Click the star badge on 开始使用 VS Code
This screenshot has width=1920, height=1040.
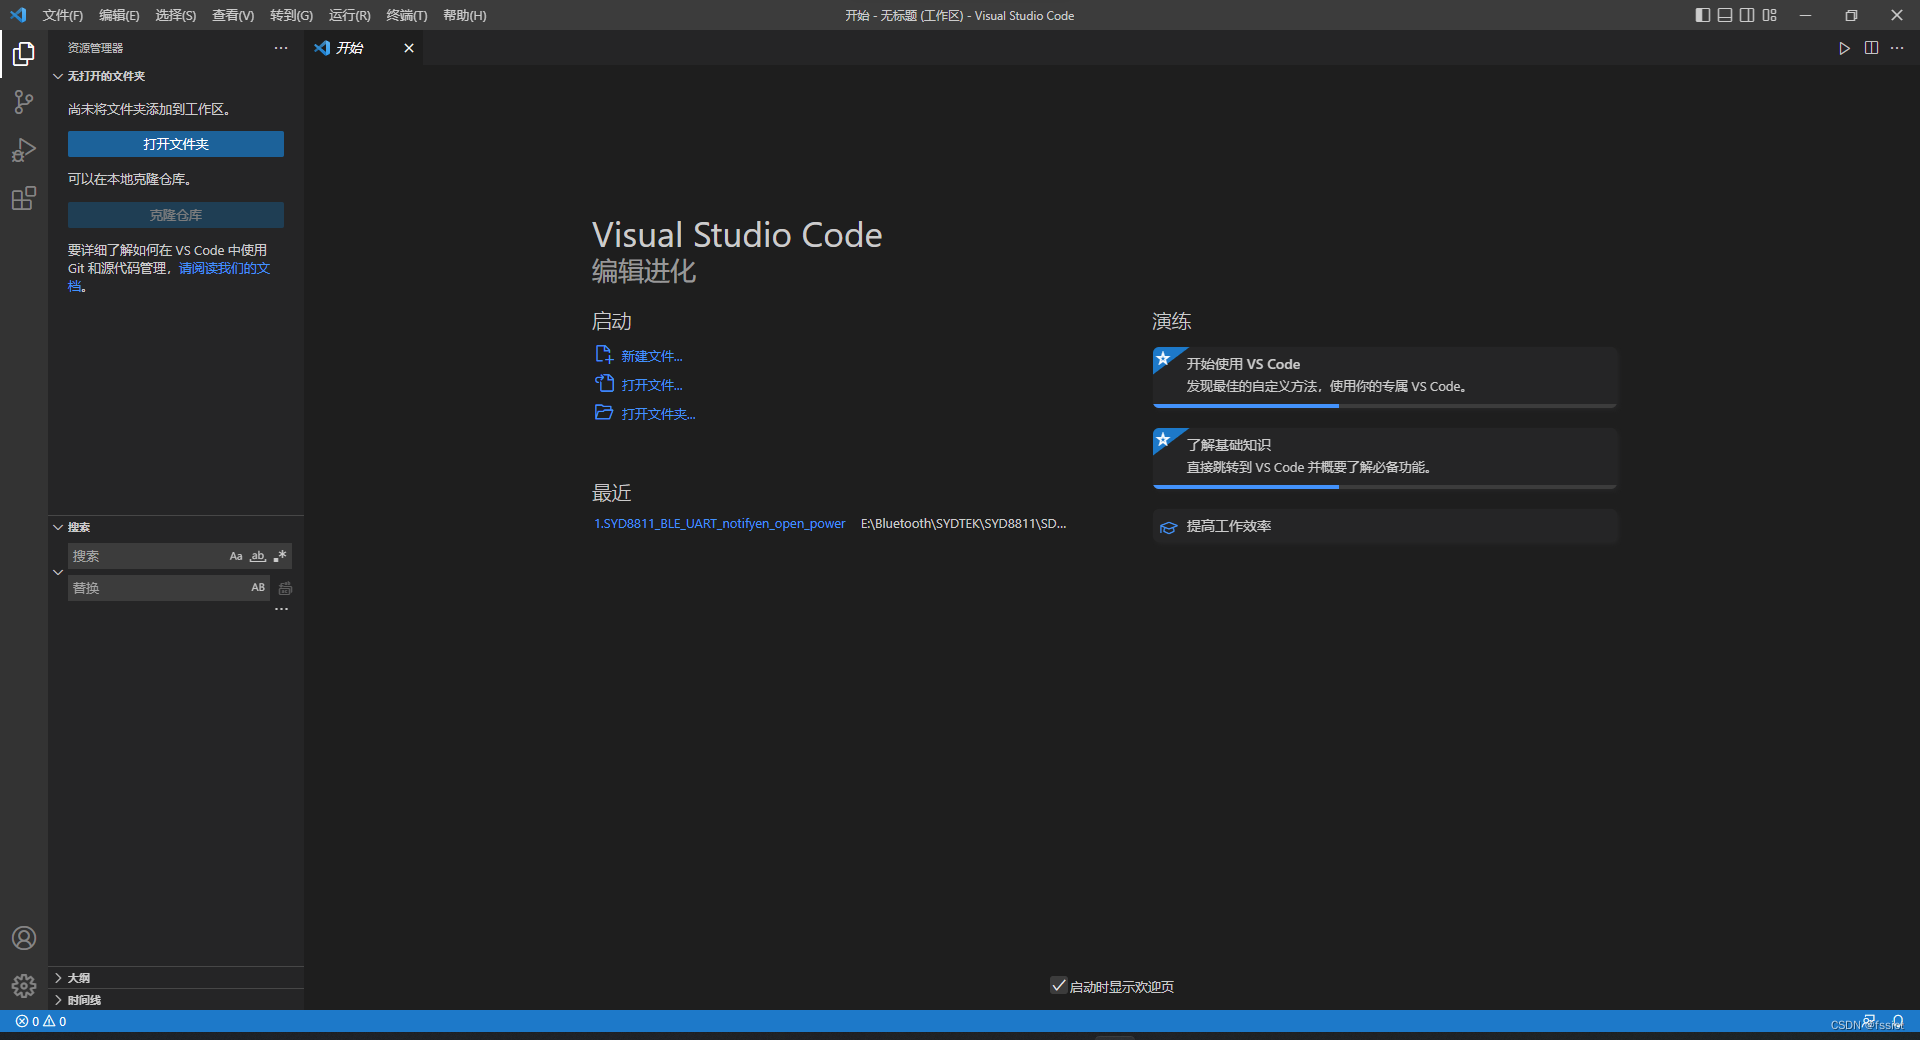coord(1164,358)
